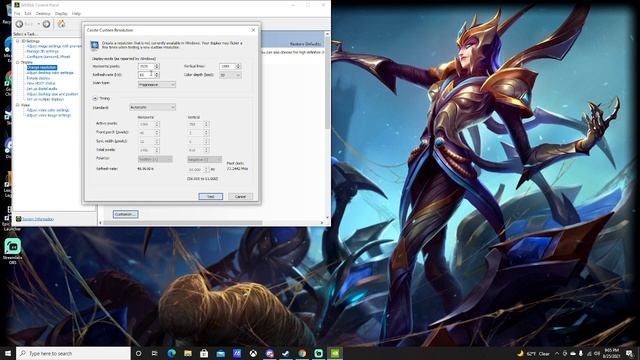Select View HDCP status task
The image size is (640, 360).
point(41,83)
